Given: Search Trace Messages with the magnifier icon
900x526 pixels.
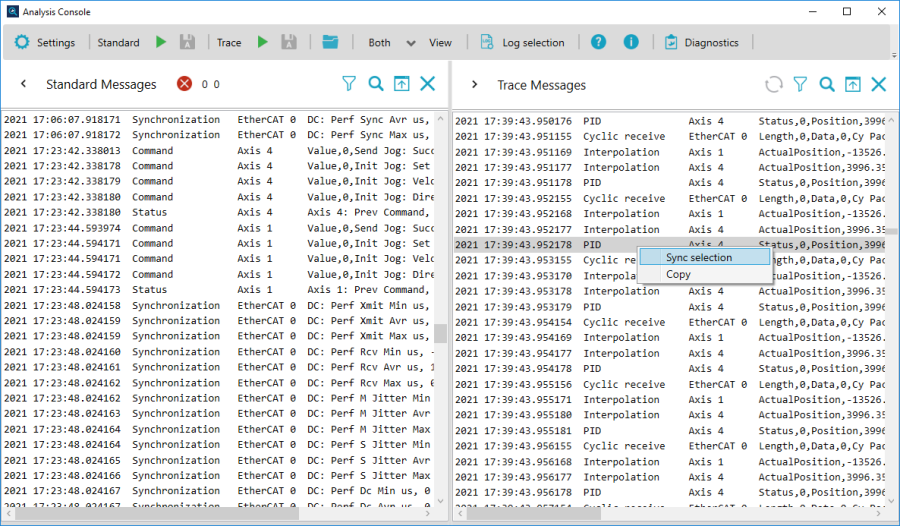Looking at the screenshot, I should tap(827, 85).
